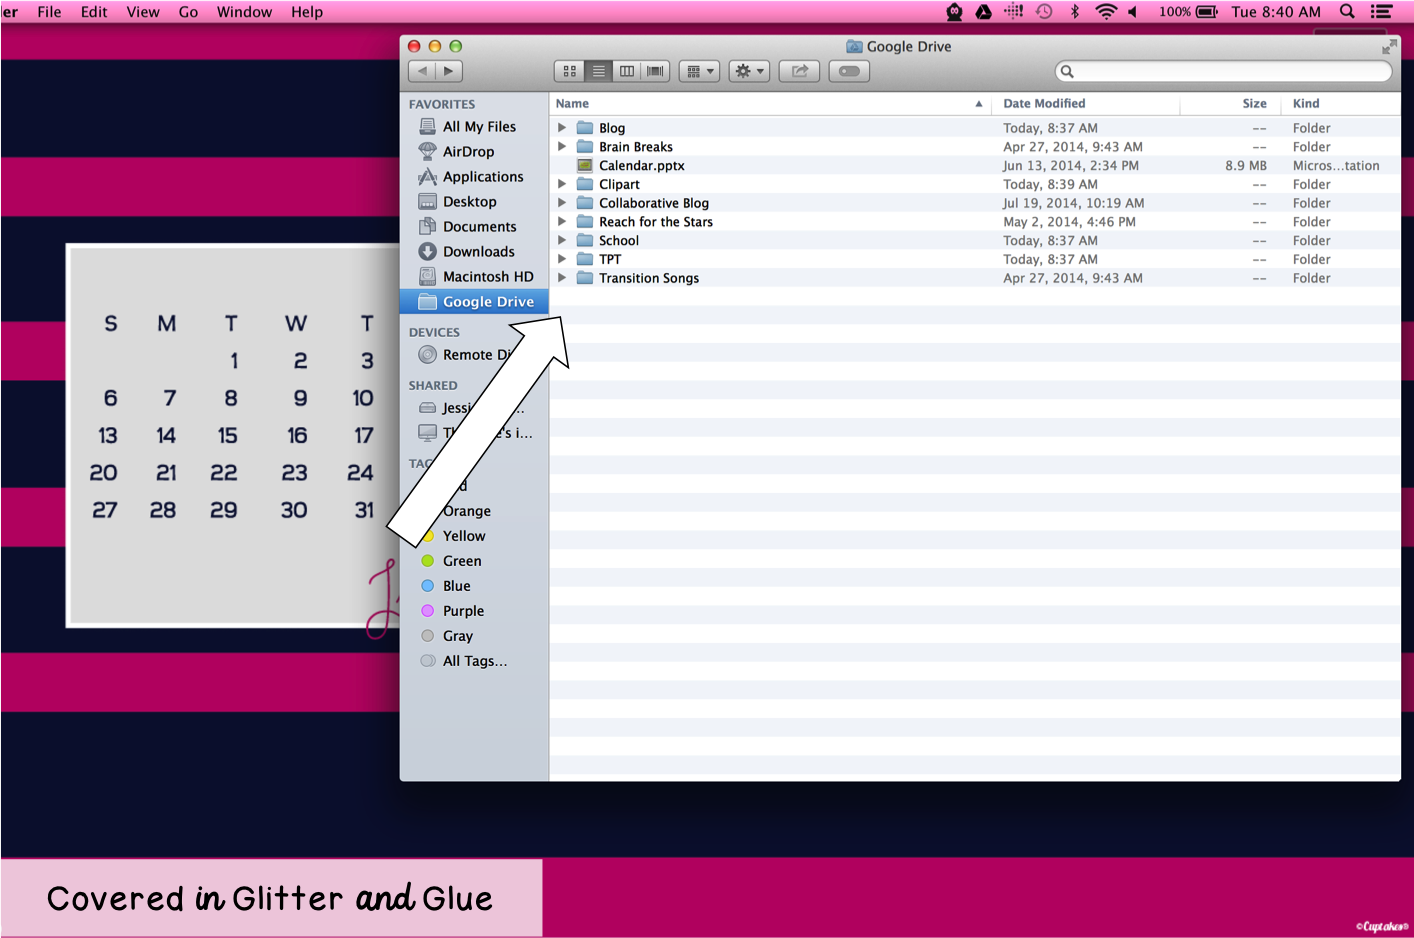Screen dimensions: 1414x938
Task: Go forward using the Finder forward arrow
Action: 449,71
